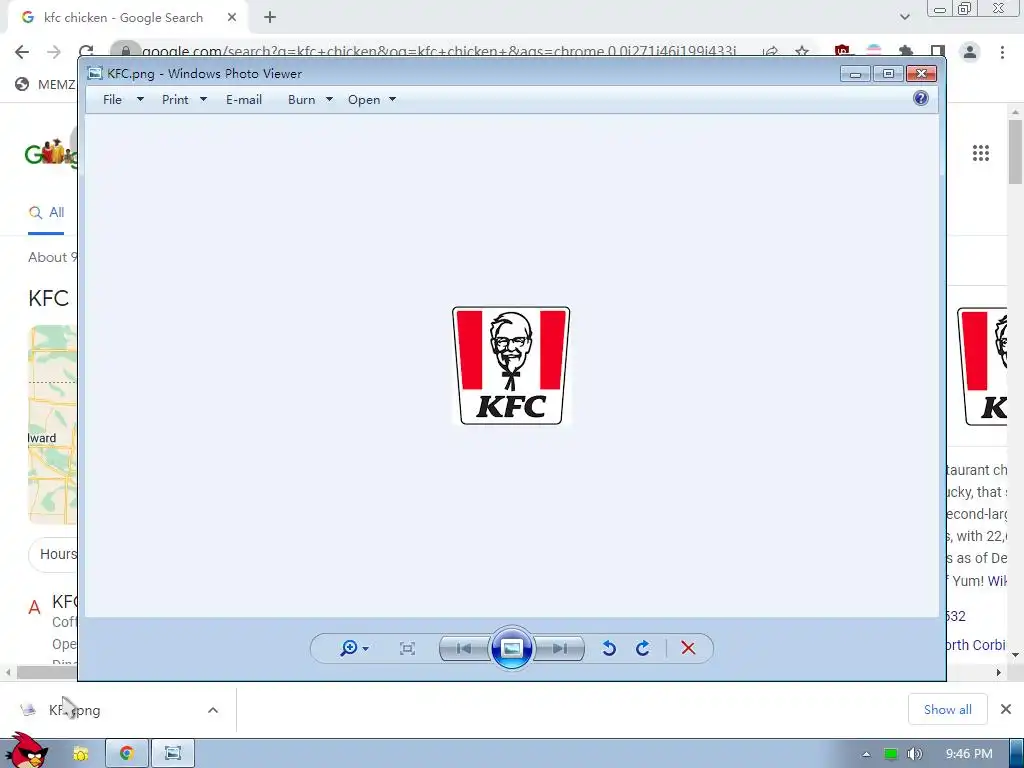Click the Hours chip in search results

pyautogui.click(x=54, y=554)
